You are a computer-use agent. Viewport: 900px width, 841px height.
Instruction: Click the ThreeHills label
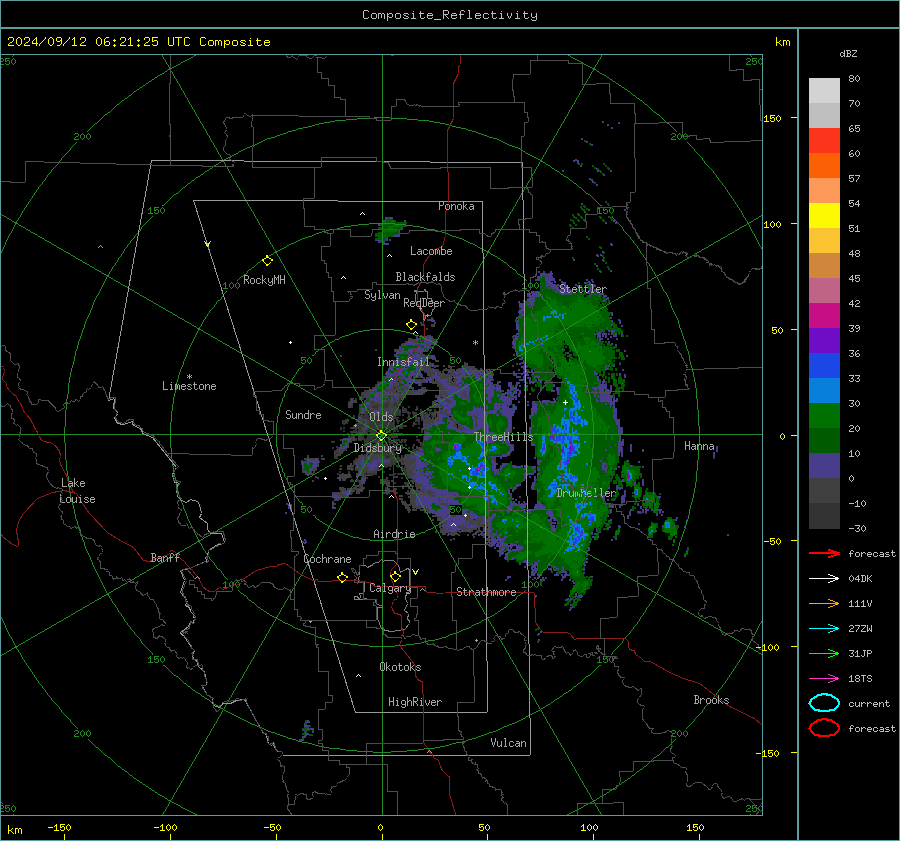pos(503,437)
